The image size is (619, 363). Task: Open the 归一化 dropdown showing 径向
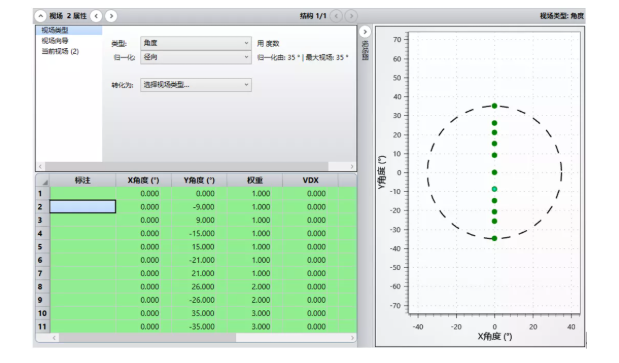click(196, 57)
